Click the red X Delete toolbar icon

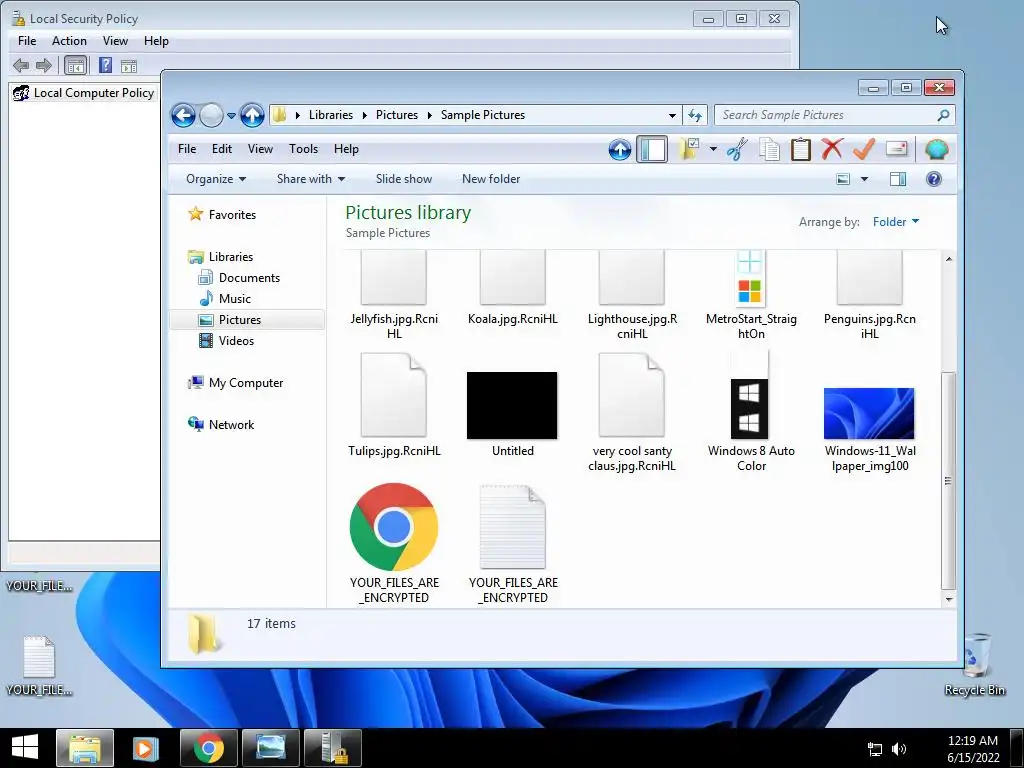point(832,149)
